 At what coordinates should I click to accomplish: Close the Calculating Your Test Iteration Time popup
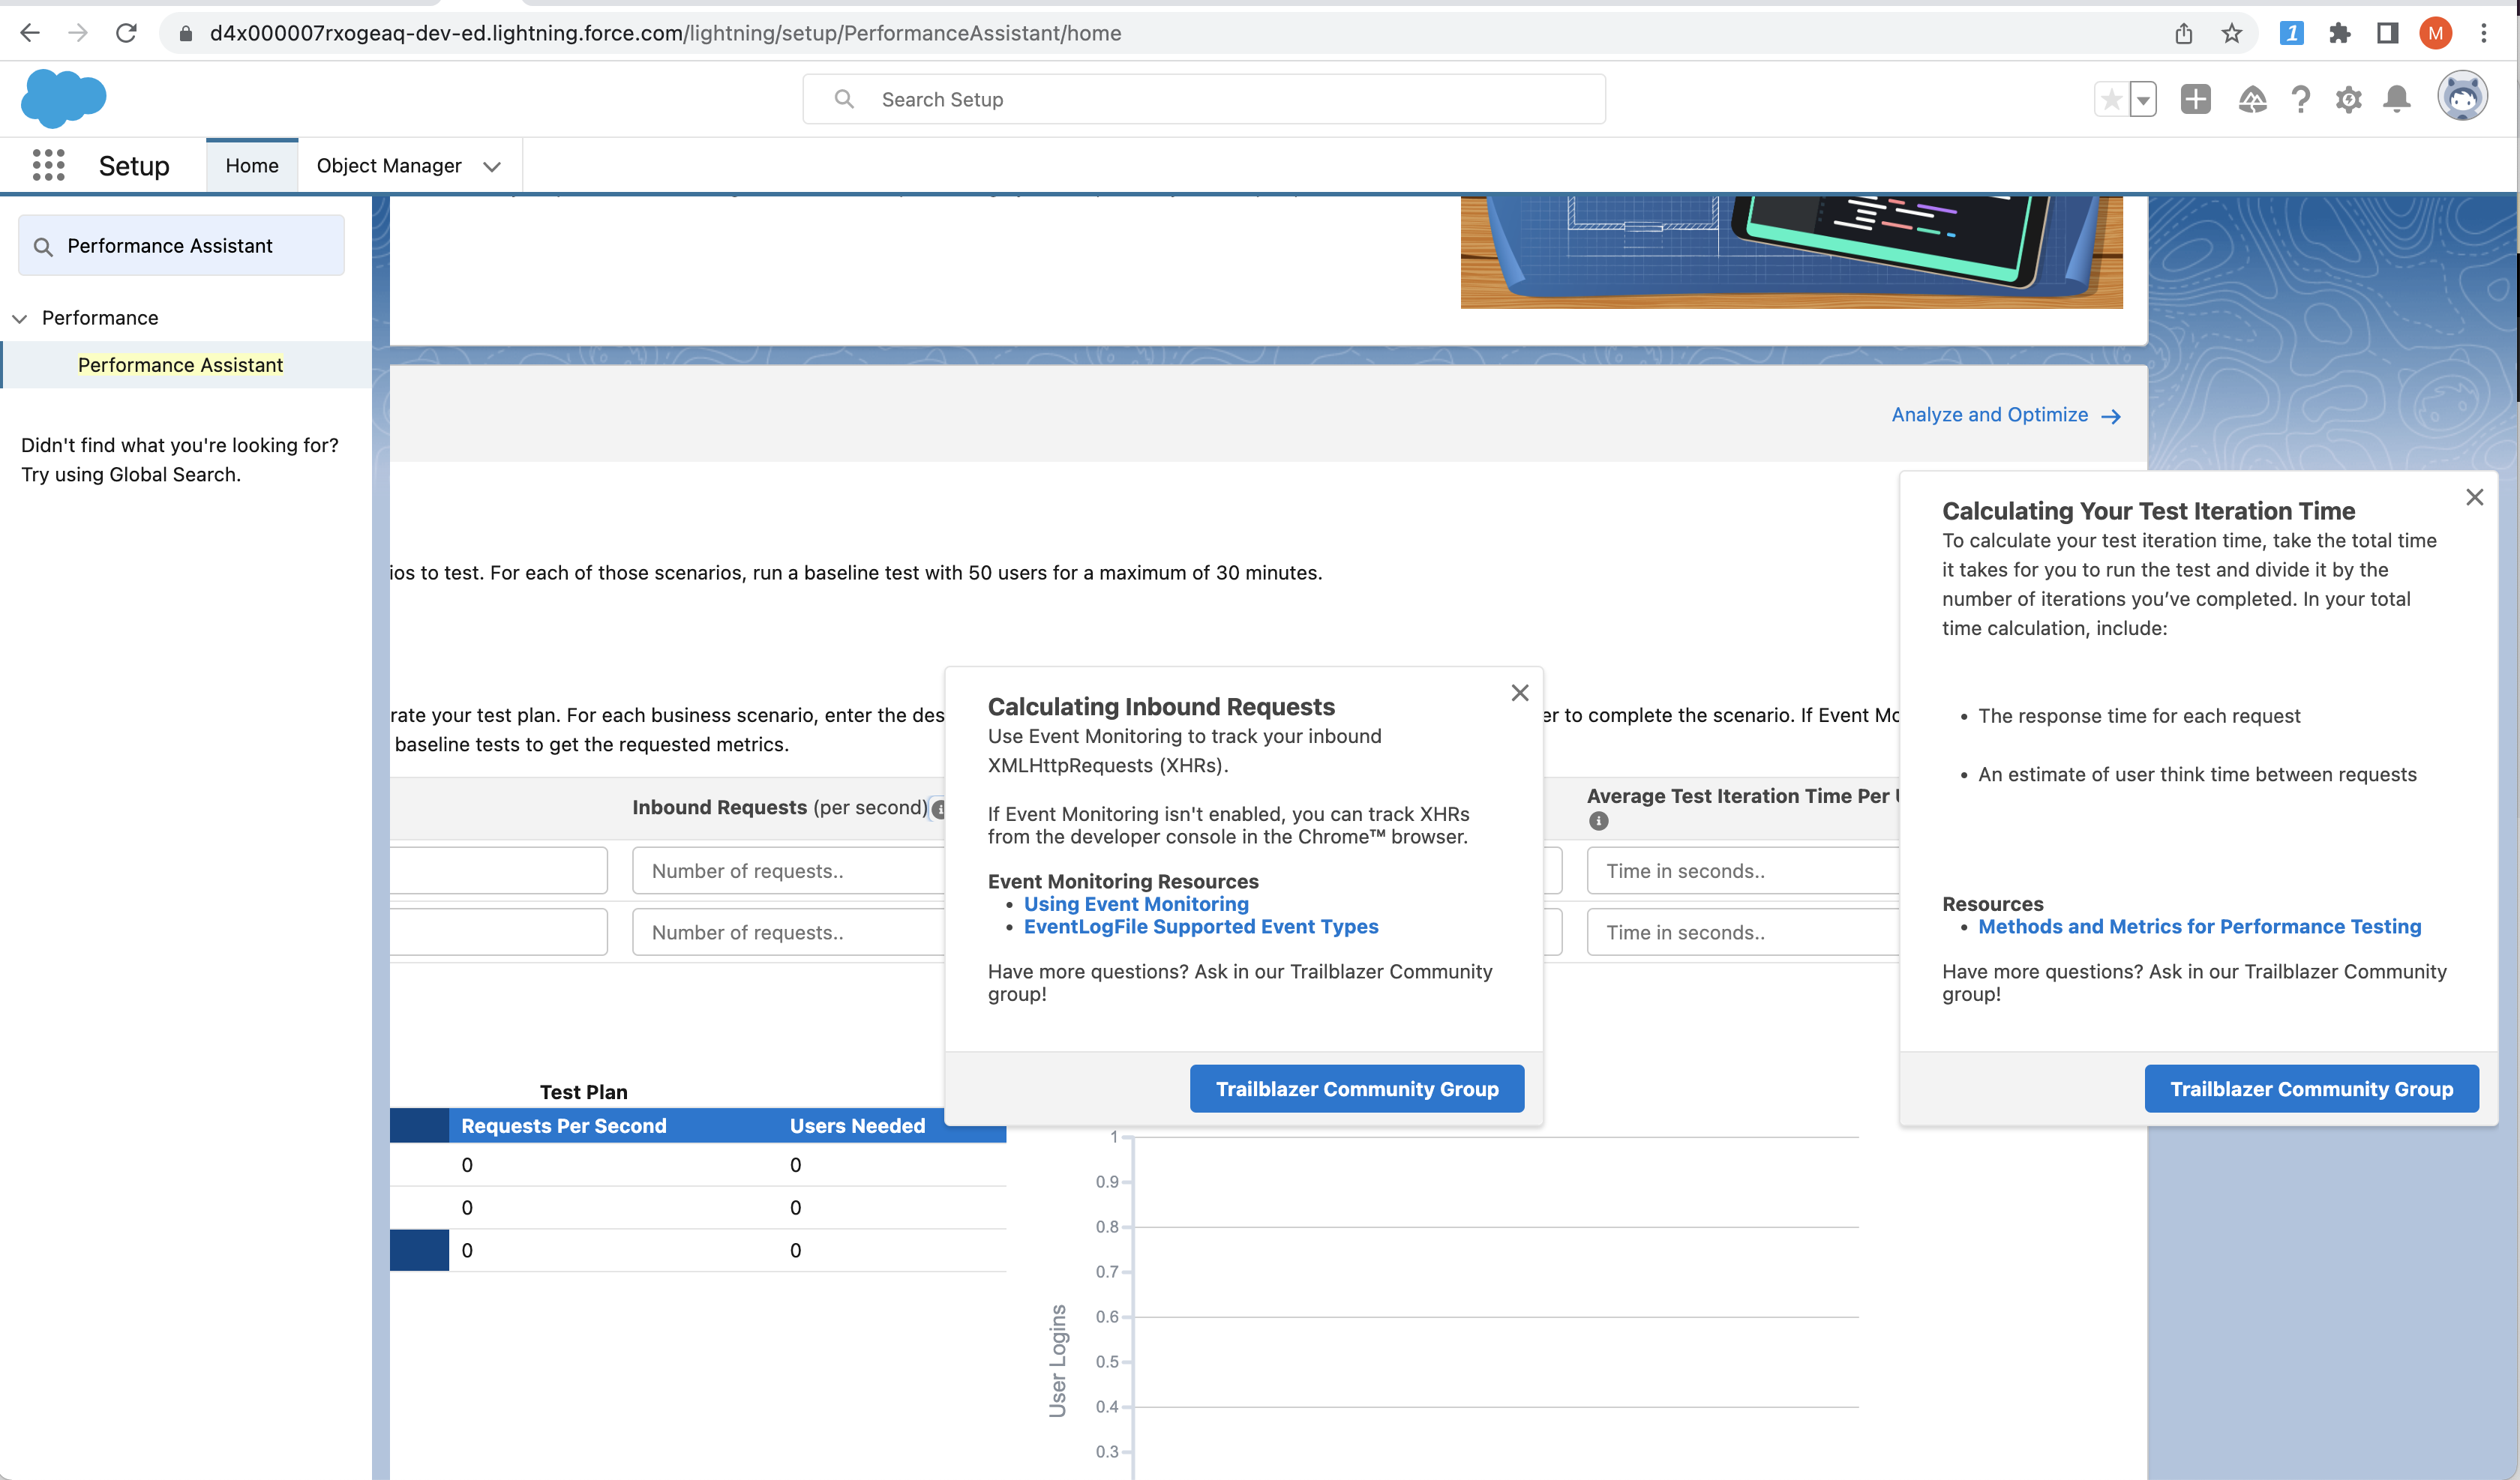pyautogui.click(x=2475, y=497)
